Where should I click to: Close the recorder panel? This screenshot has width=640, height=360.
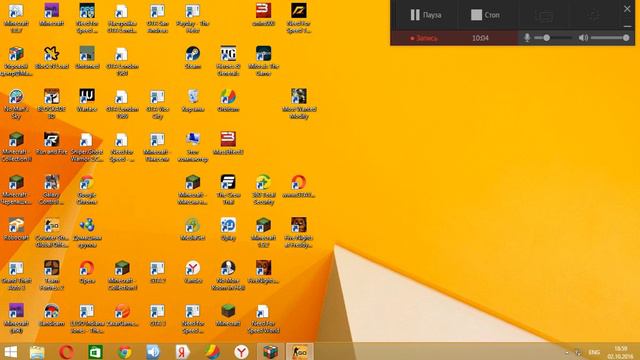click(x=627, y=9)
